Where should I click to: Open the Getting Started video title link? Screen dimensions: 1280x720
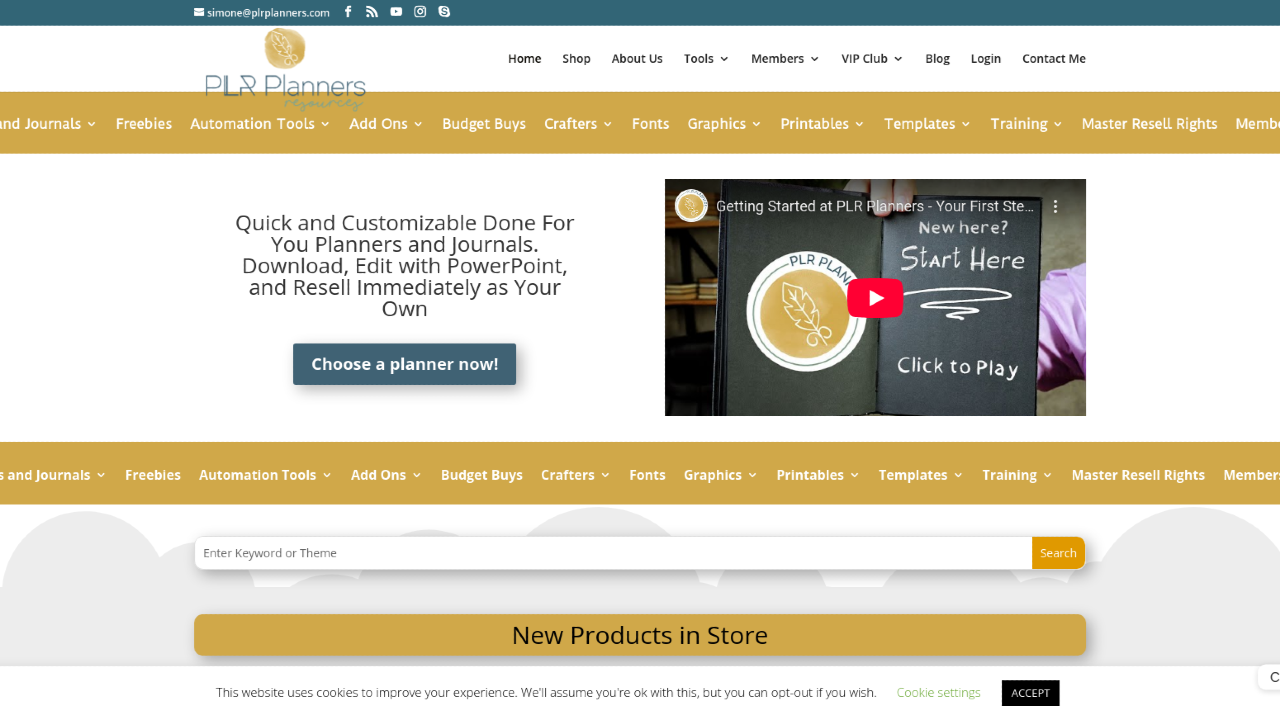point(875,207)
